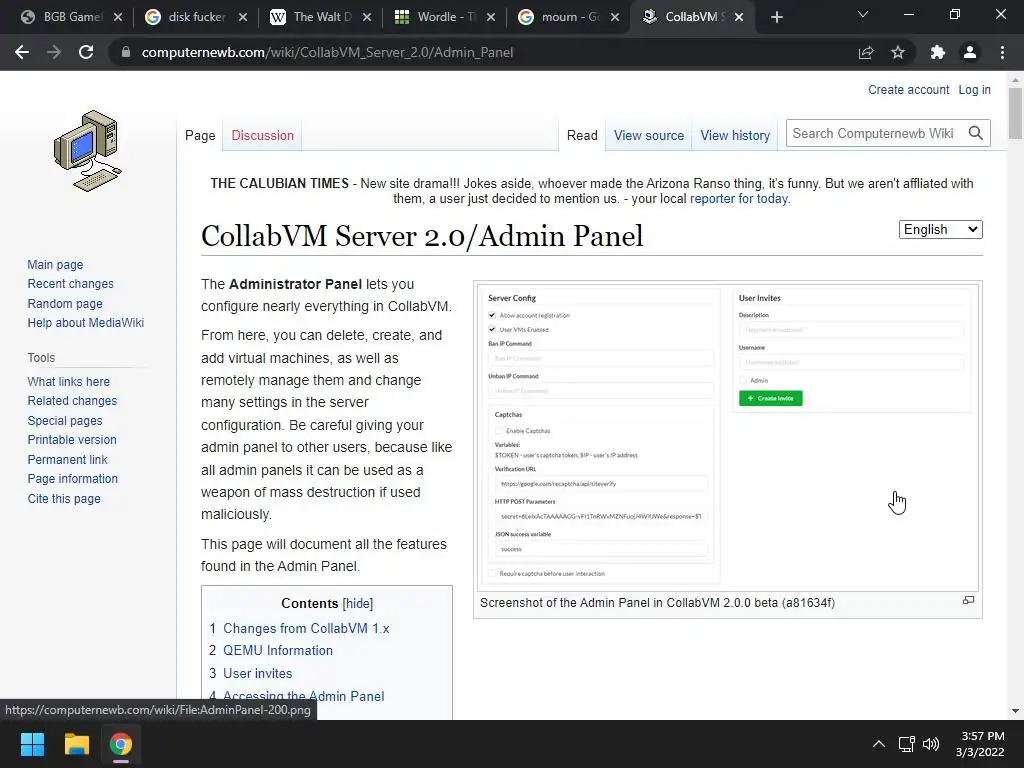Open Related changes link
Image resolution: width=1024 pixels, height=768 pixels.
click(72, 400)
